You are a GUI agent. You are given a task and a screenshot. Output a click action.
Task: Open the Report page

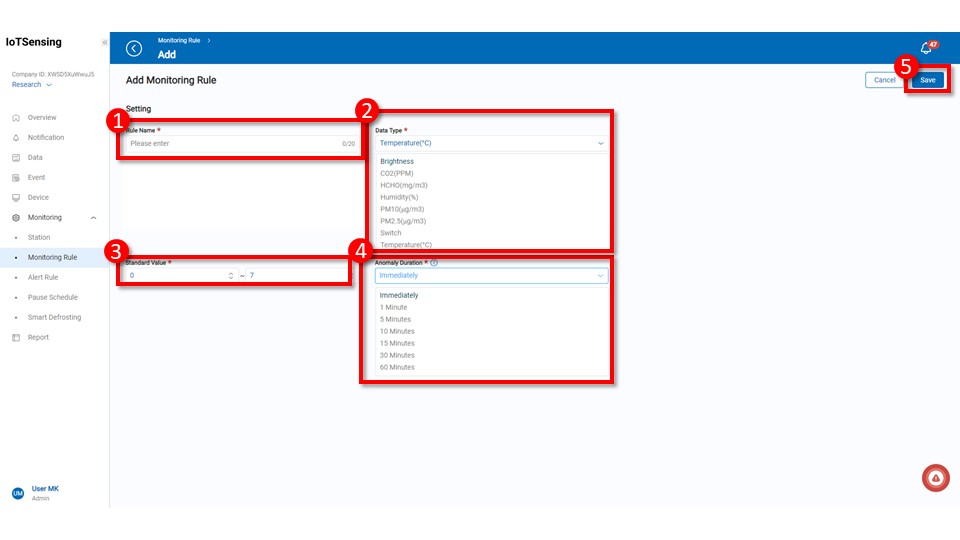[38, 338]
